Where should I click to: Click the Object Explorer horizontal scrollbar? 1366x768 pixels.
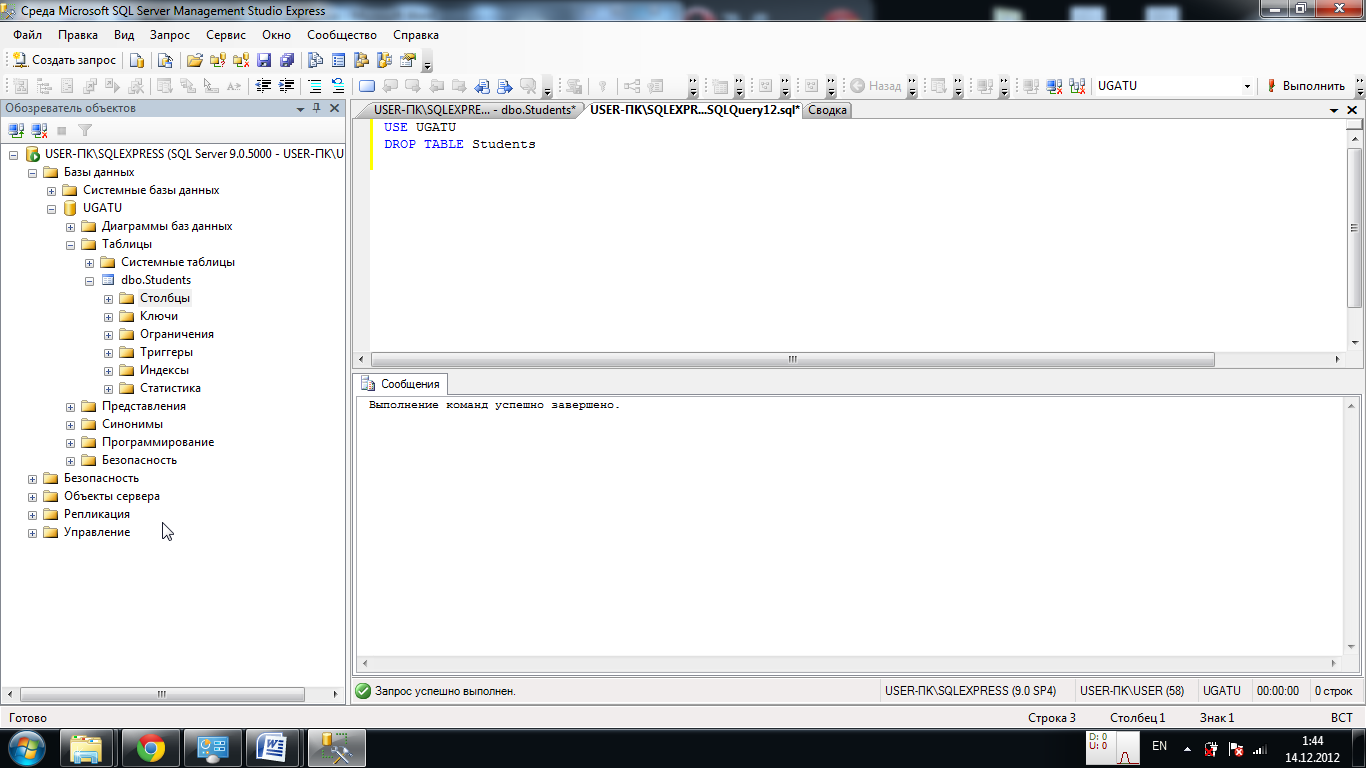162,694
